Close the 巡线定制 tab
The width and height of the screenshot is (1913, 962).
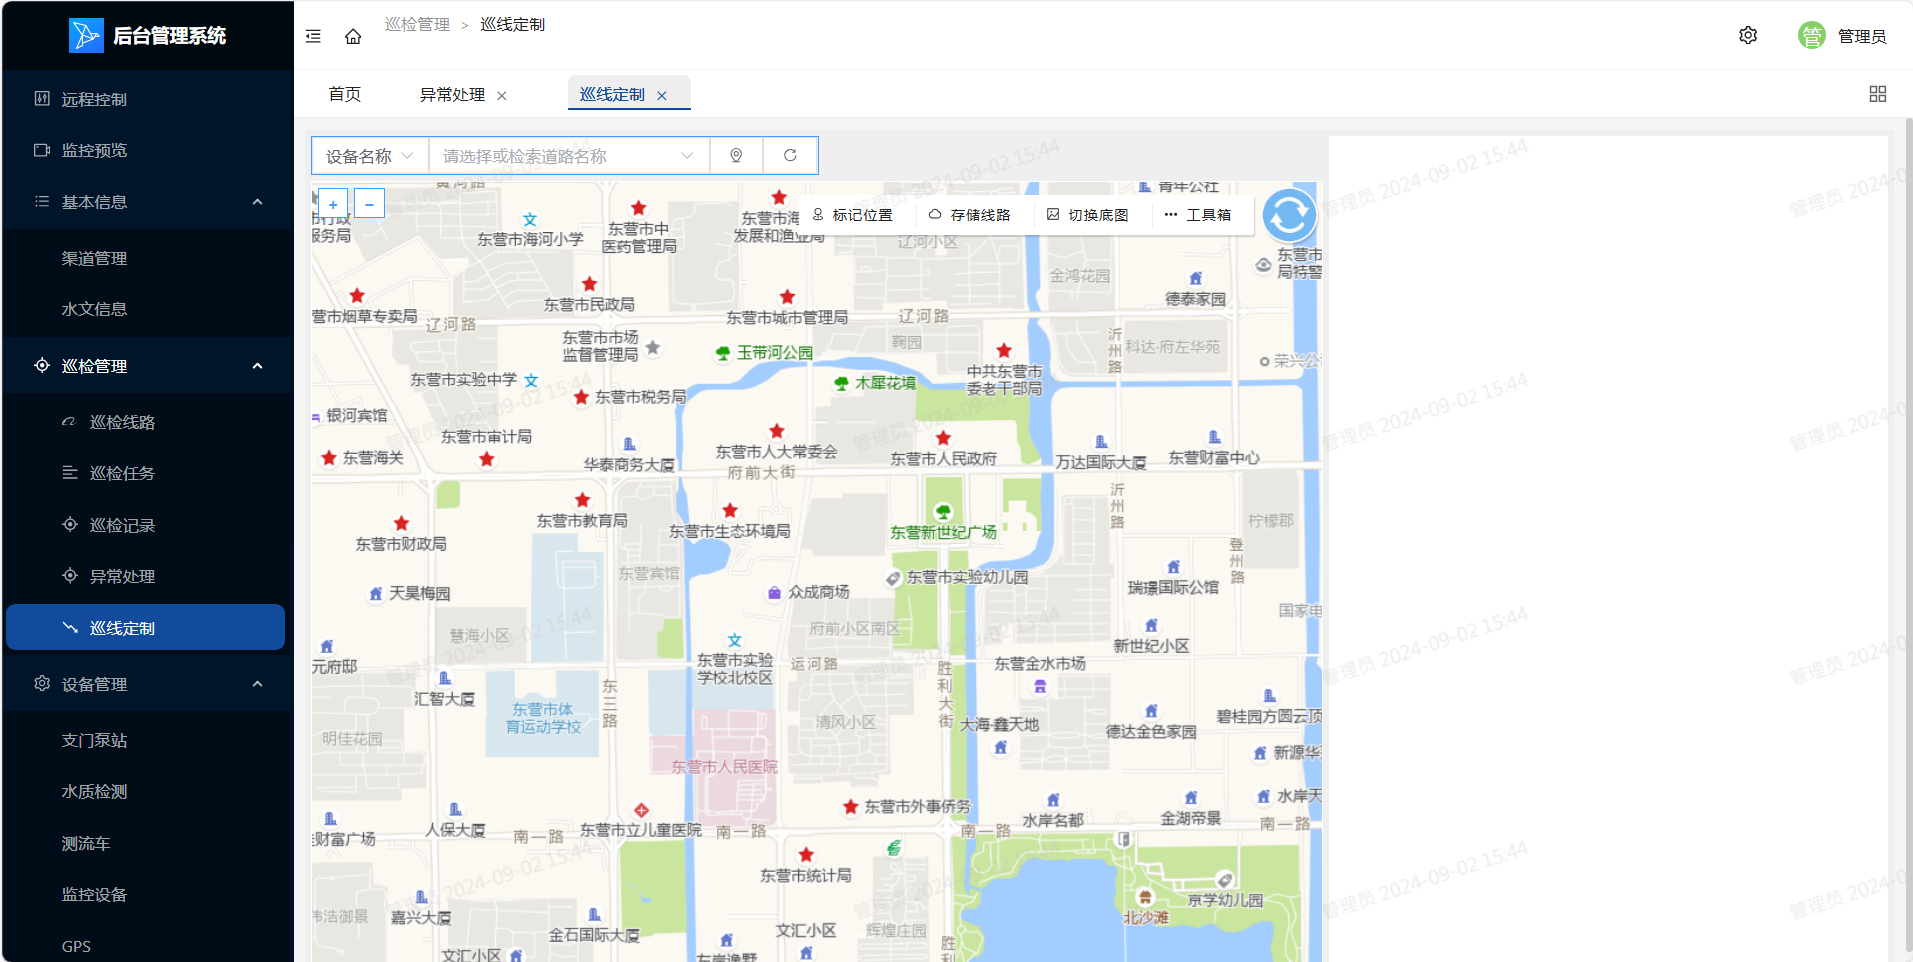(x=661, y=96)
